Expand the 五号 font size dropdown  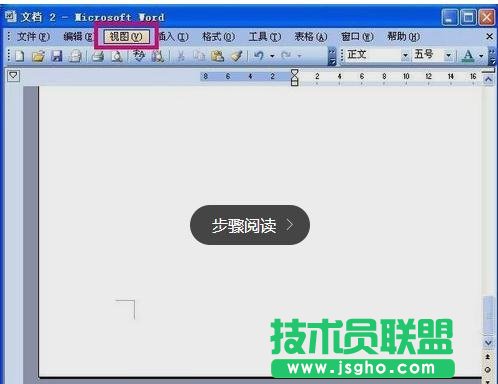coord(448,55)
